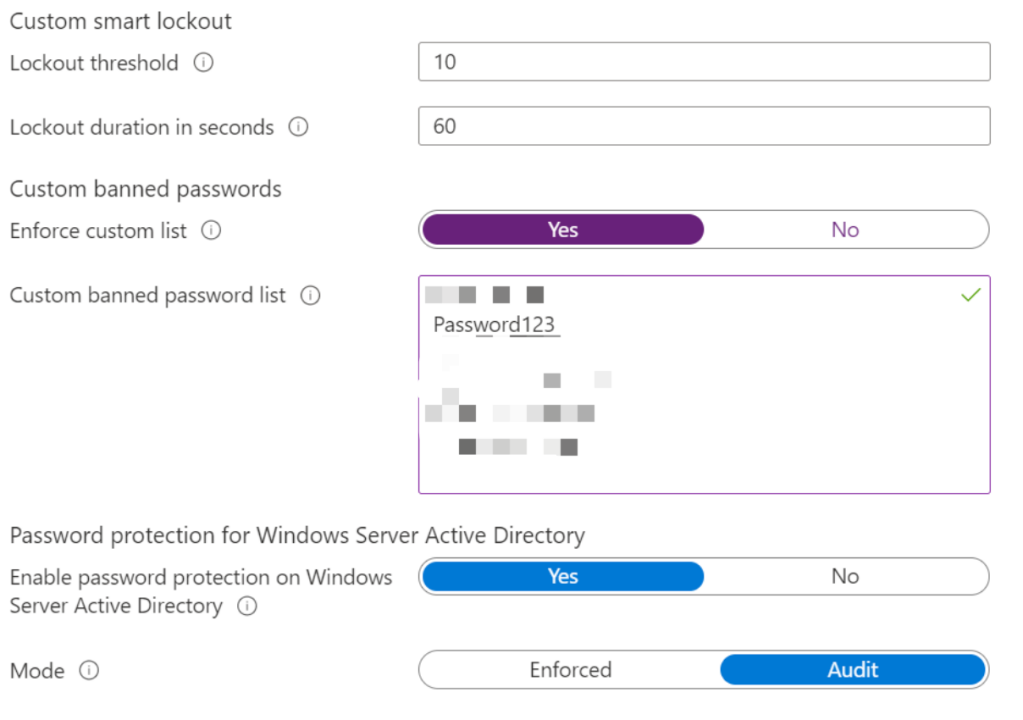Set Enforce custom list to Yes
Viewport: 1023px width, 720px height.
[563, 230]
